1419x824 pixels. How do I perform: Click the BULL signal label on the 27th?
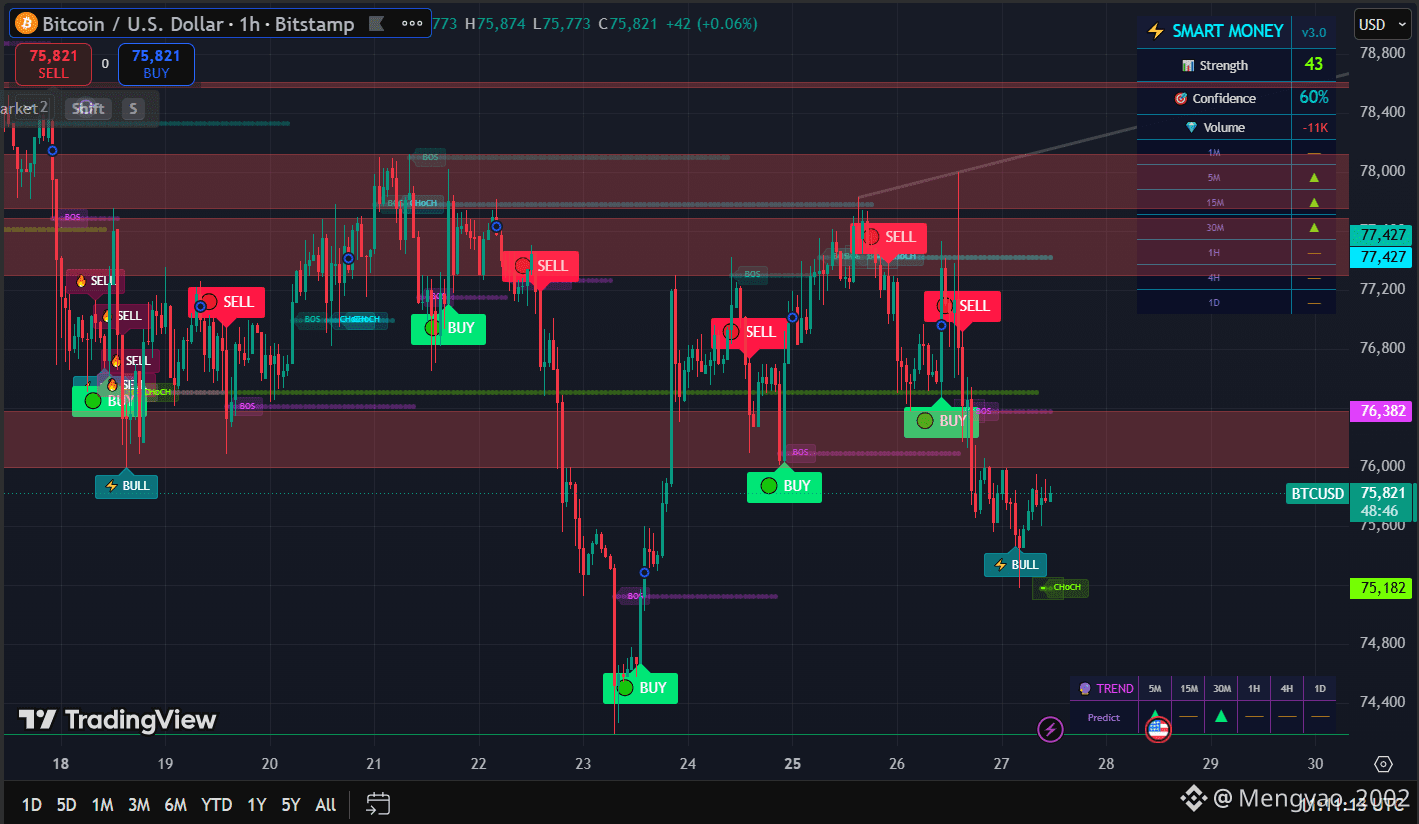(x=1015, y=564)
